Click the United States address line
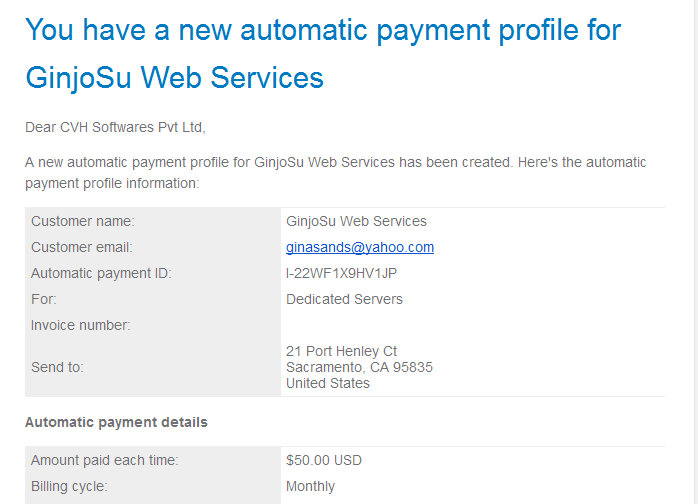The image size is (698, 504). 328,383
